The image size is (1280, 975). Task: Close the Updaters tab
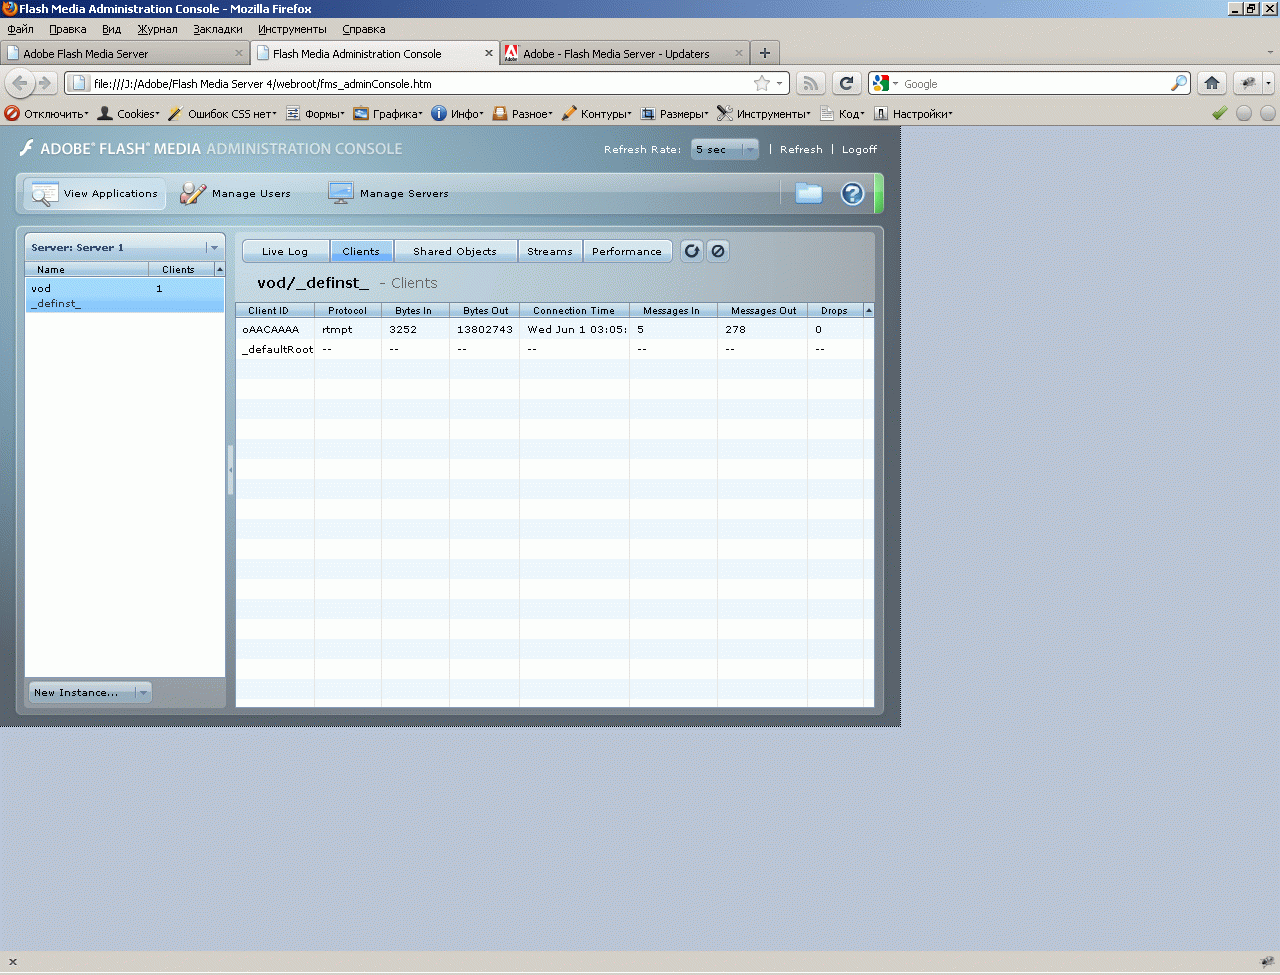739,53
